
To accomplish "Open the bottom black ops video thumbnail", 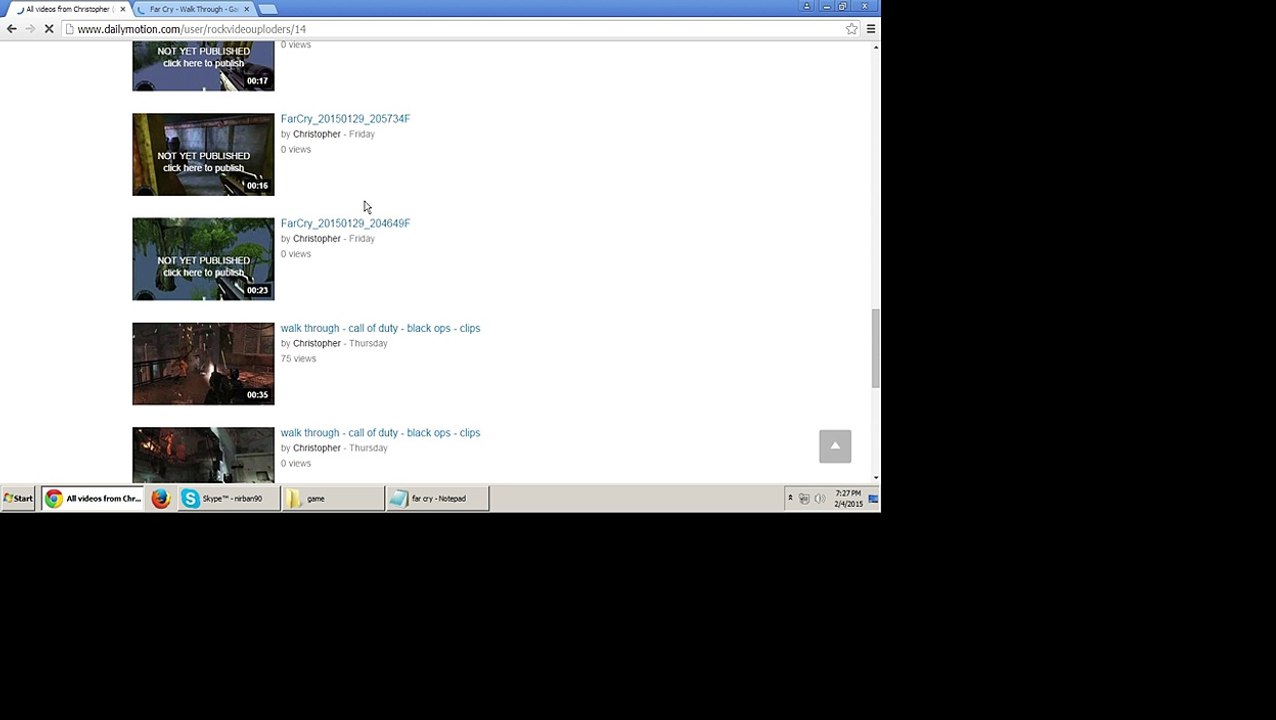I will (x=203, y=454).
